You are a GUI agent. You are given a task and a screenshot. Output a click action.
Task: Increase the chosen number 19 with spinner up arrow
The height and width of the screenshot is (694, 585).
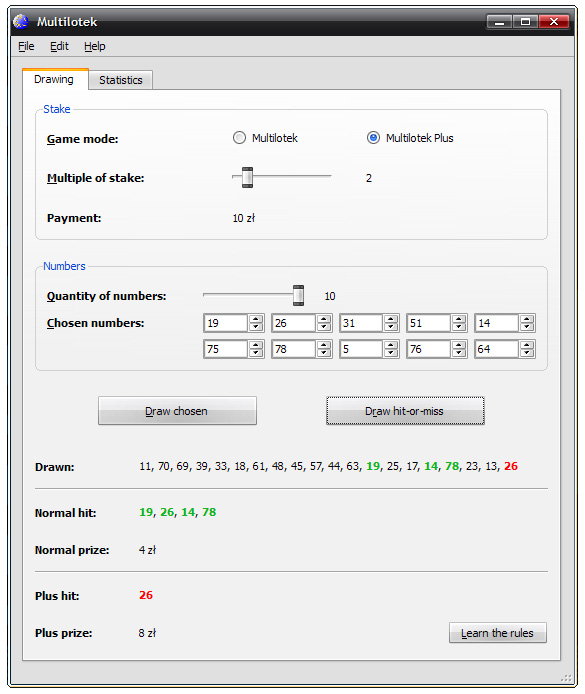[x=256, y=319]
